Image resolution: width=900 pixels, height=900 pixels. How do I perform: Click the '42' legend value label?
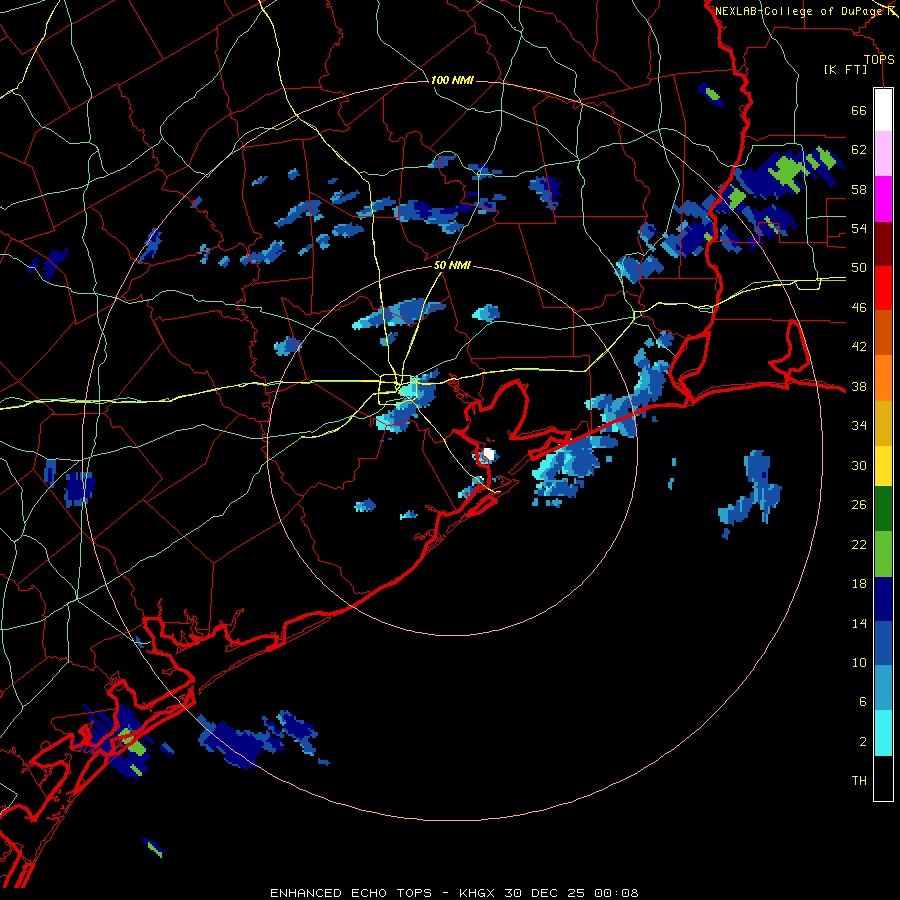(x=859, y=347)
